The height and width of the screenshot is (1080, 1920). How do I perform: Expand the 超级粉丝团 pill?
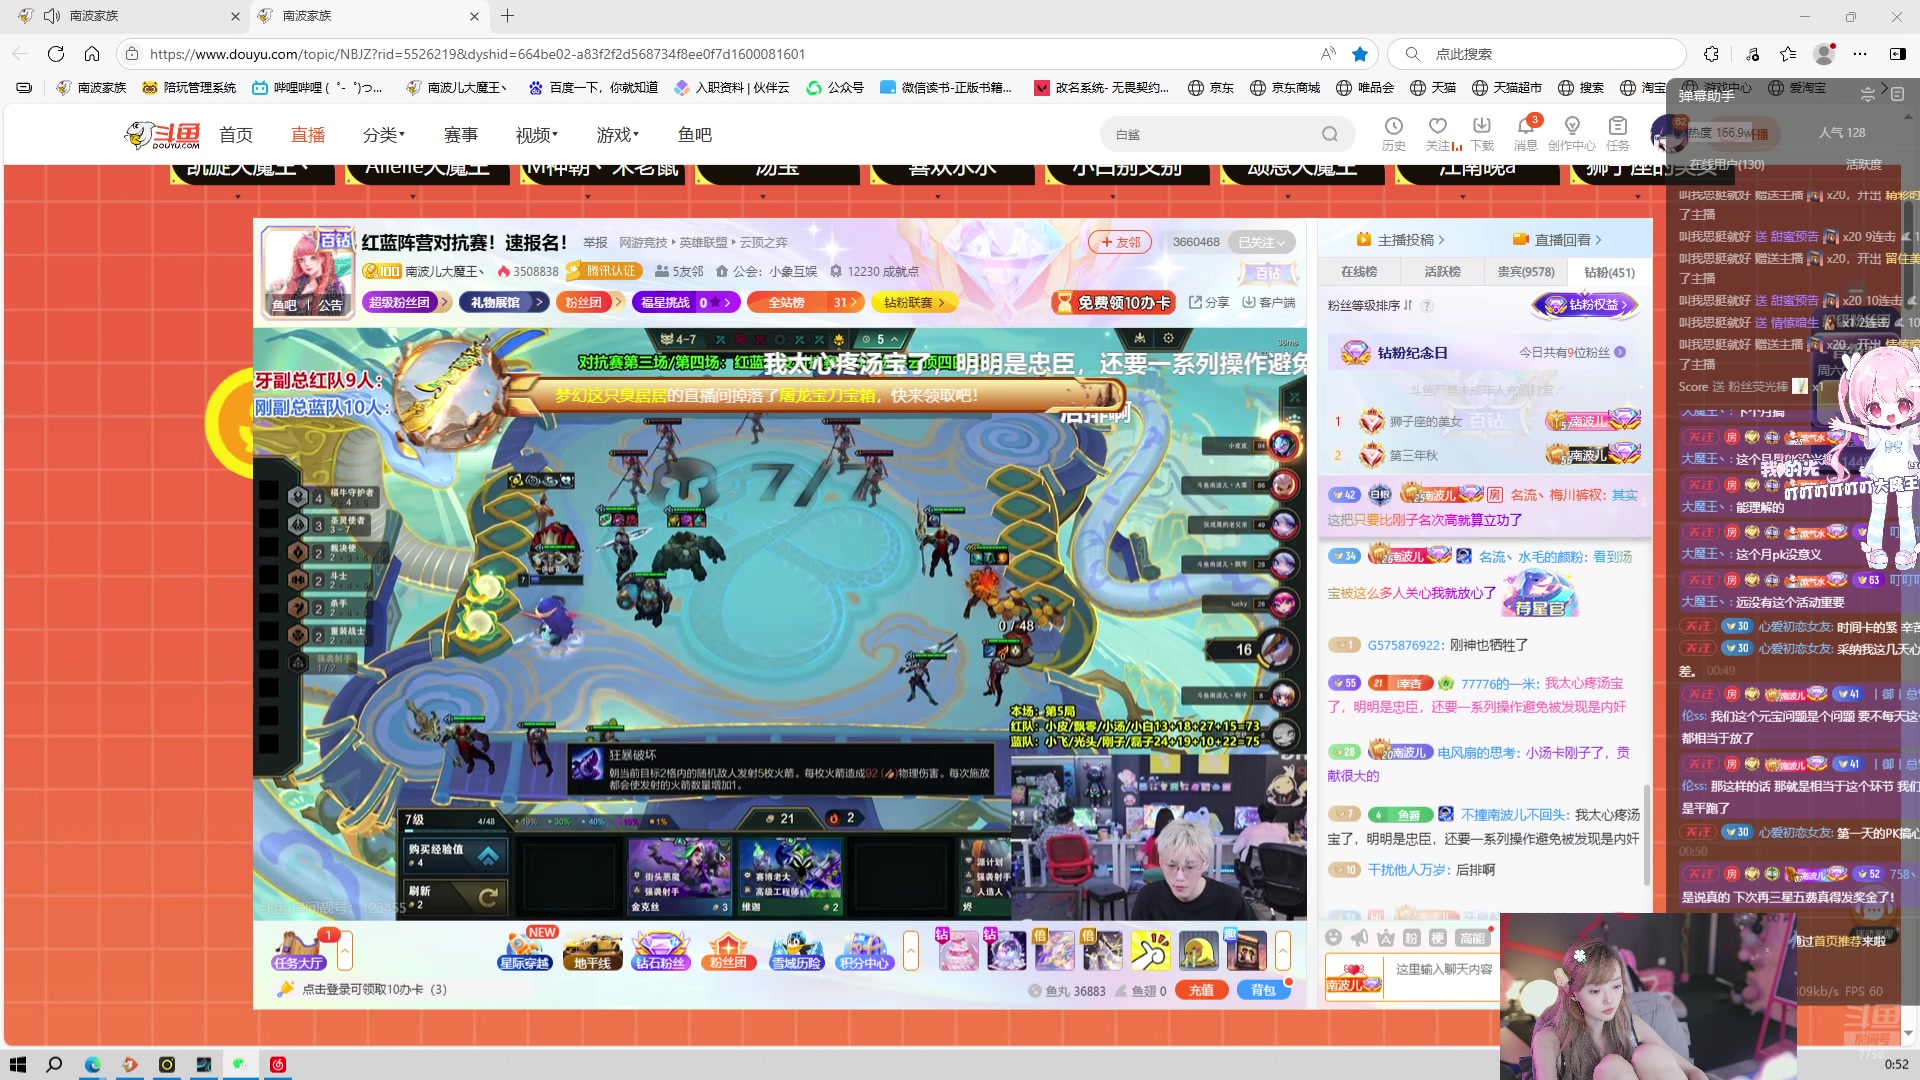click(405, 302)
